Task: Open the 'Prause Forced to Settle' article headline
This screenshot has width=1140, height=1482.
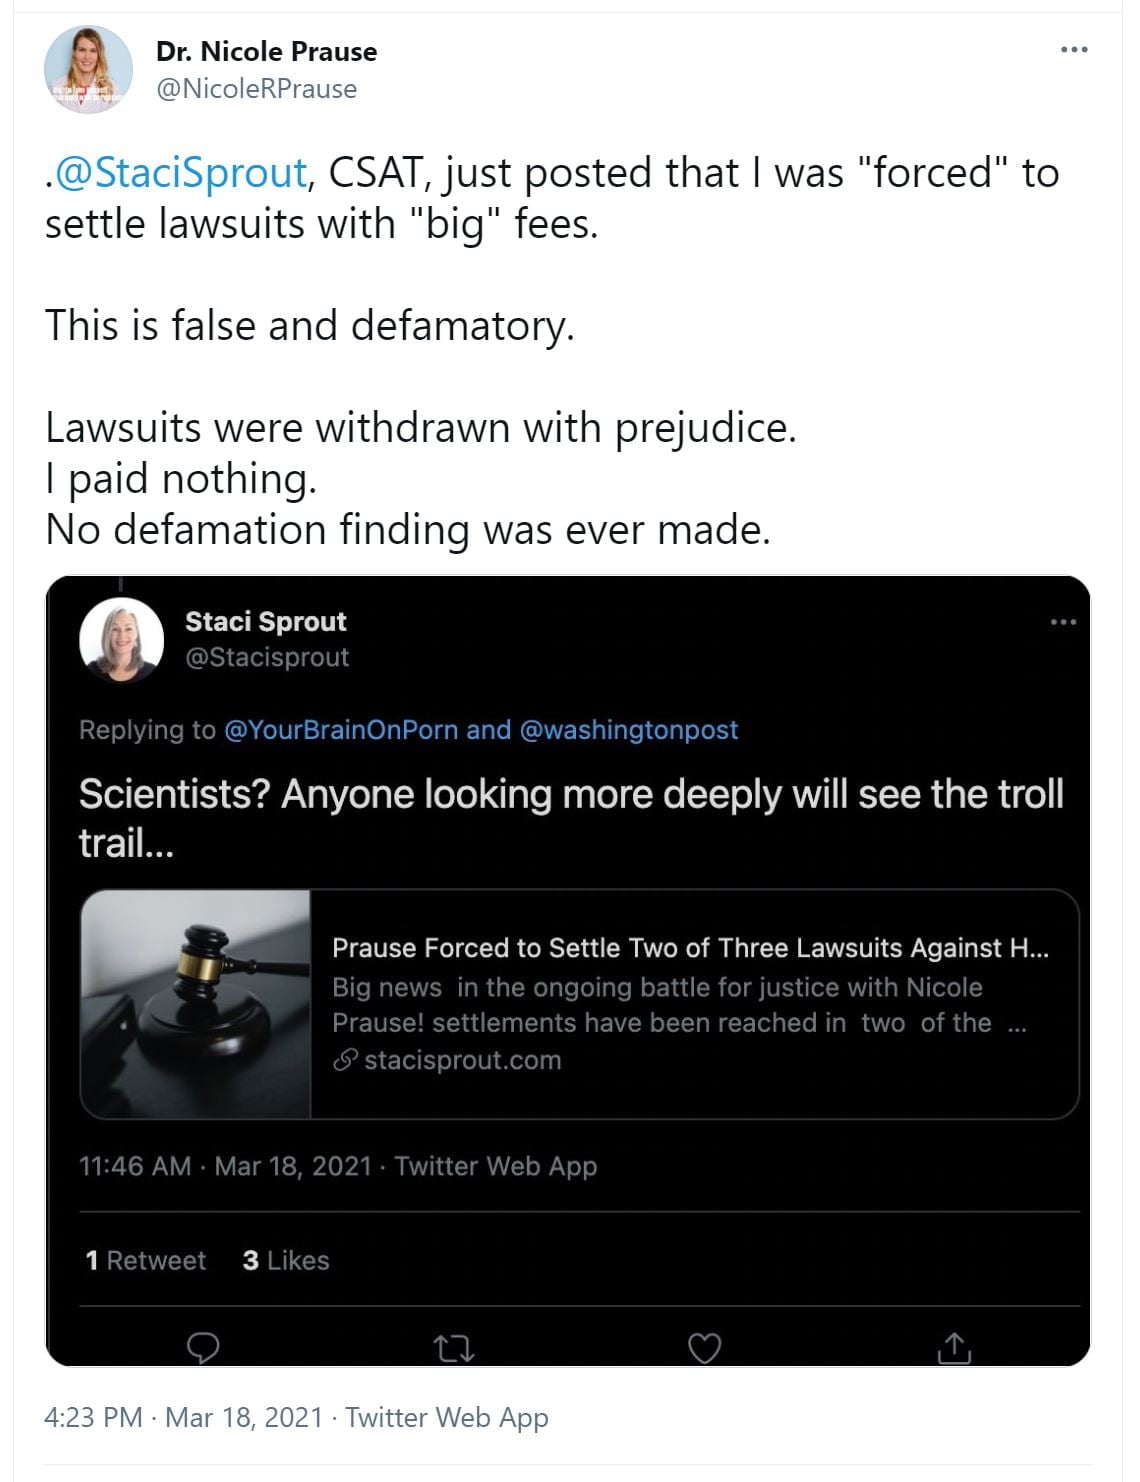Action: [690, 948]
